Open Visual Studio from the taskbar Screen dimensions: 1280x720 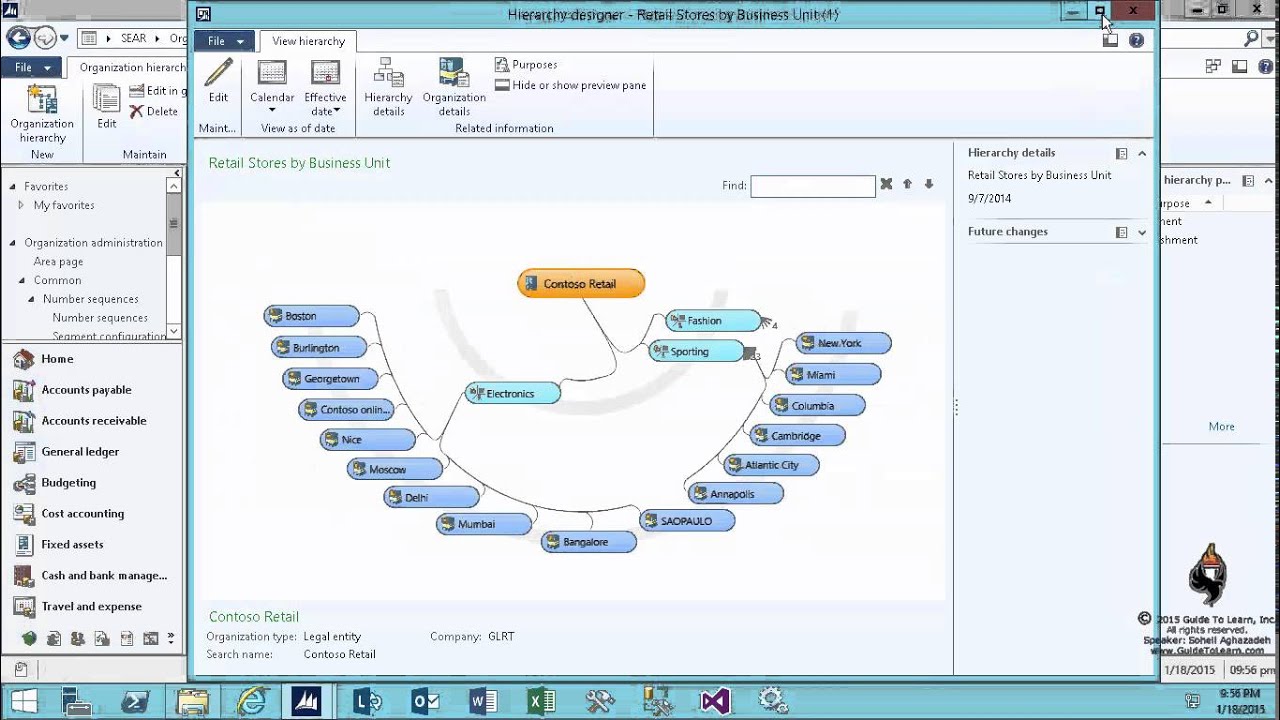tap(714, 701)
